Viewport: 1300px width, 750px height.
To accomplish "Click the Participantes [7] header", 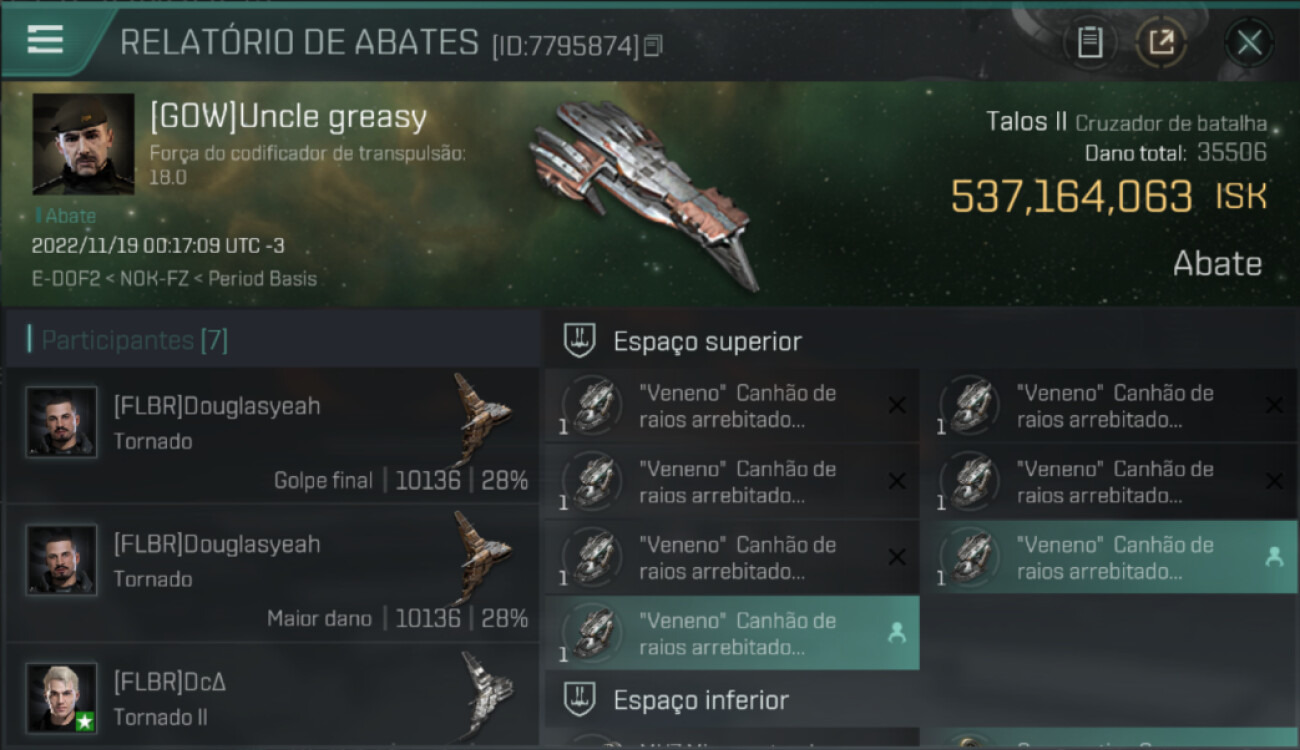I will 134,340.
